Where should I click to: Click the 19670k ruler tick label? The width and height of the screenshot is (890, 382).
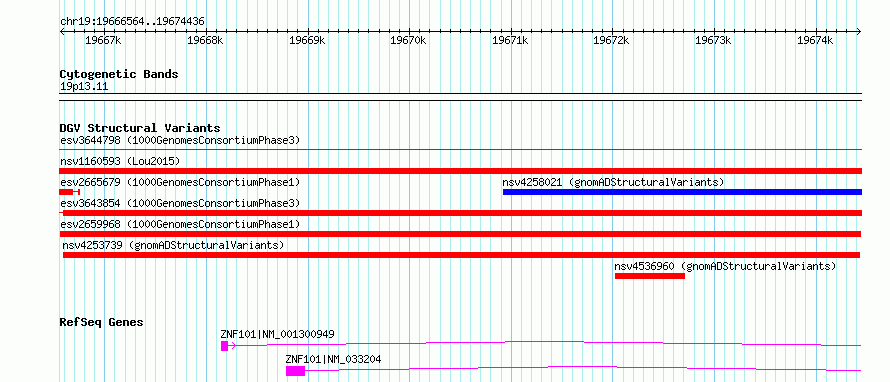408,40
